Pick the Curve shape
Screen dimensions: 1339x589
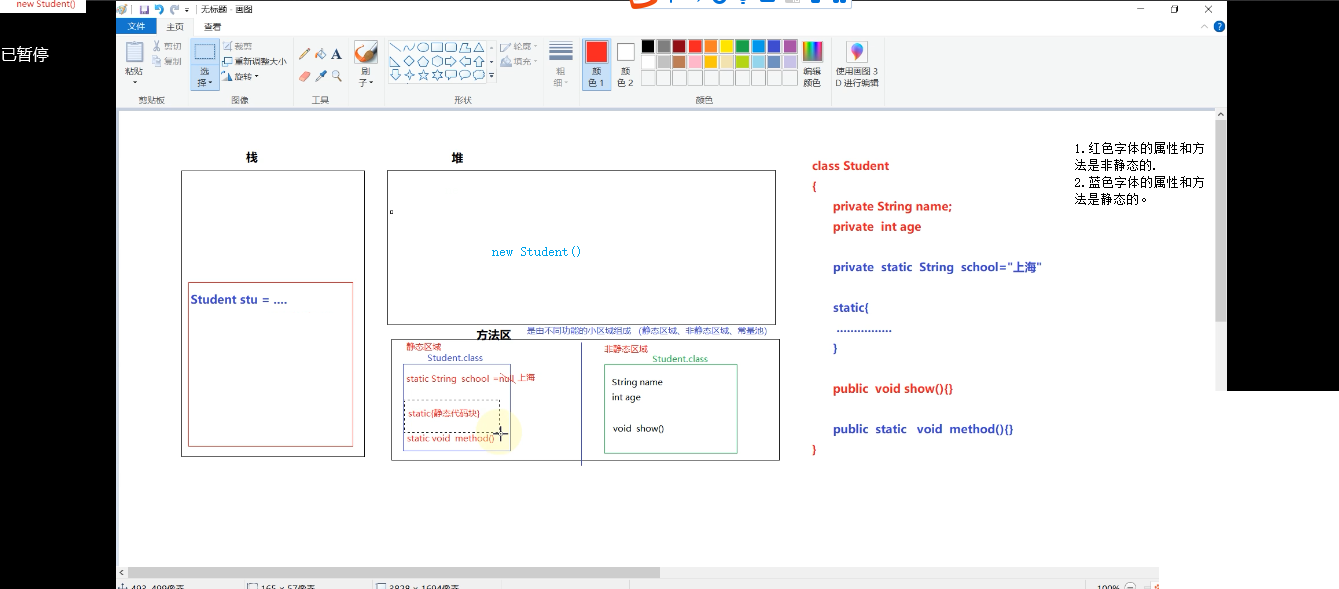pyautogui.click(x=409, y=47)
